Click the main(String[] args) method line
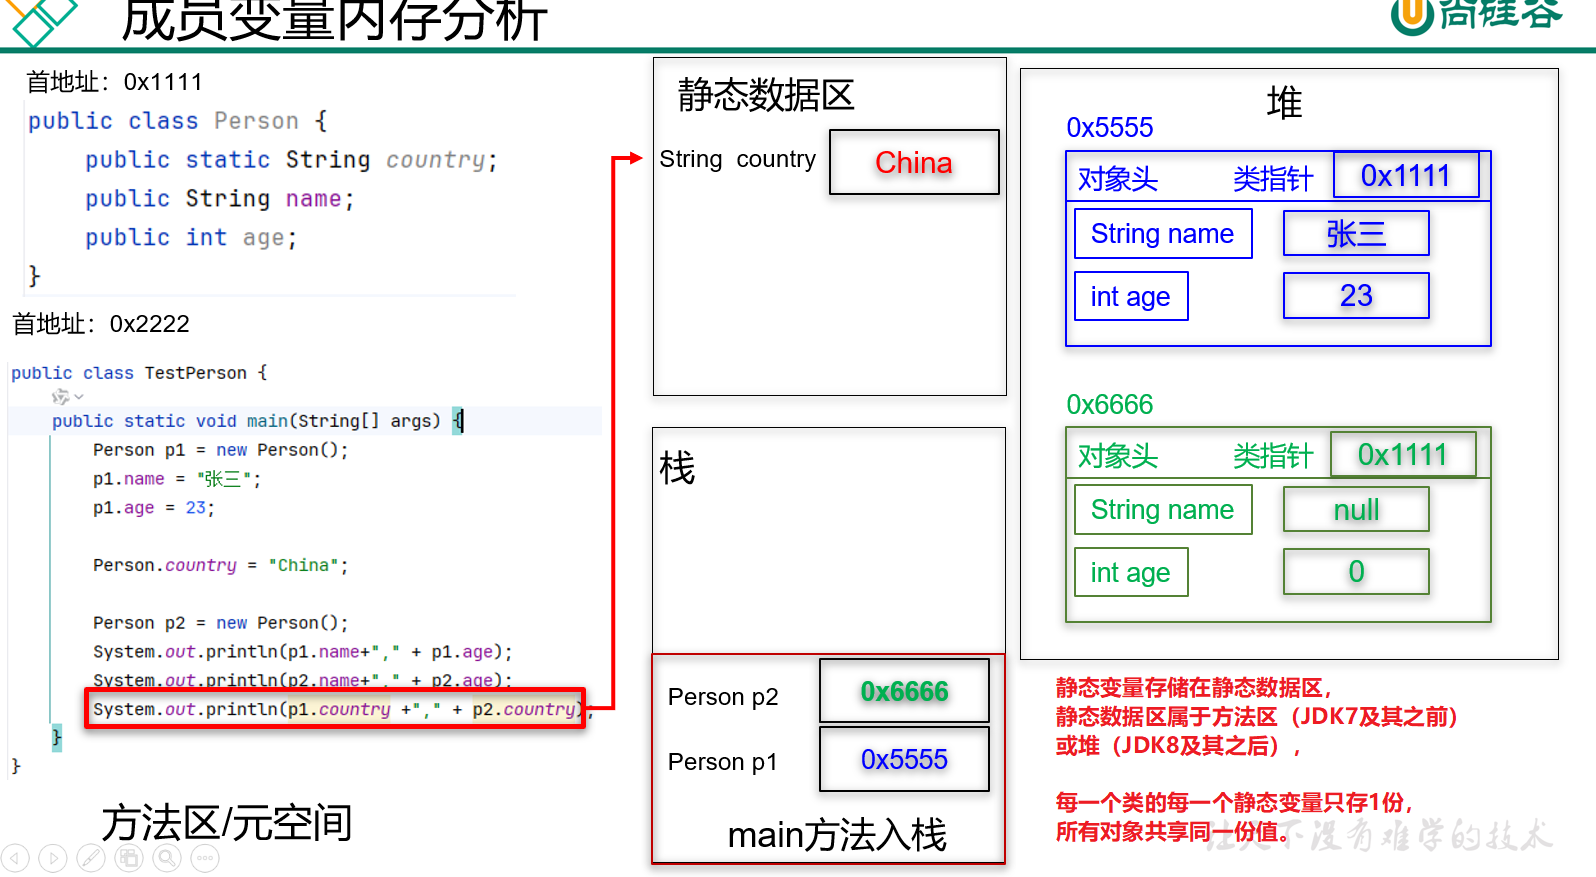This screenshot has height=877, width=1596. [258, 421]
